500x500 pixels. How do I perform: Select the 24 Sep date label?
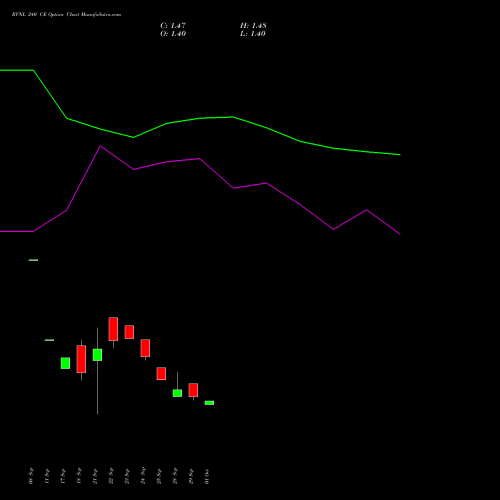143,476
